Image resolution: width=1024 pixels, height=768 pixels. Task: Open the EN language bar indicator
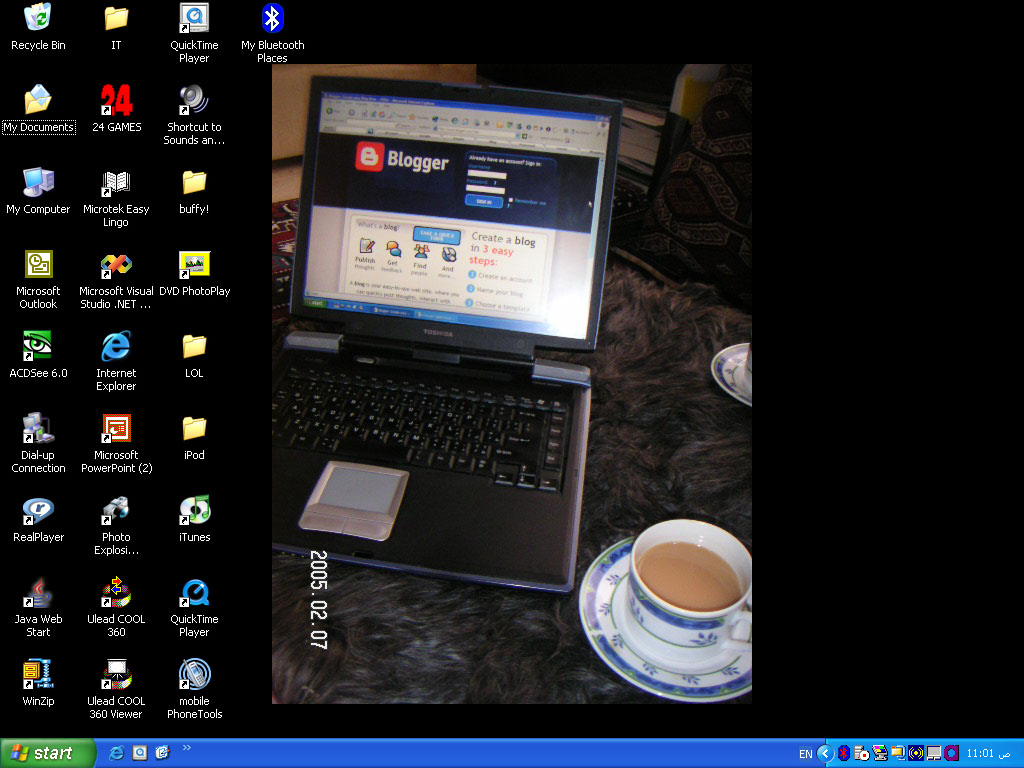coord(806,754)
